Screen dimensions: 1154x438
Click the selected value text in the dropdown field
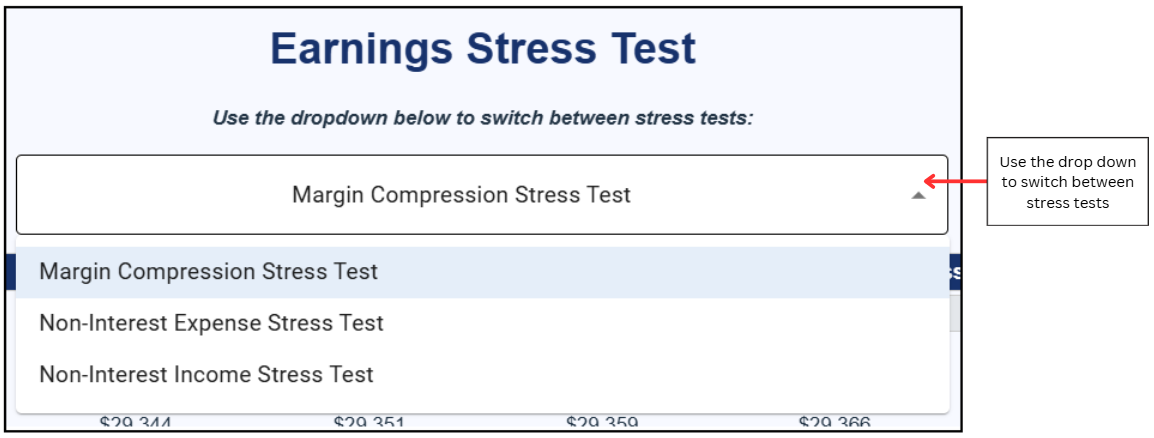[x=461, y=195]
